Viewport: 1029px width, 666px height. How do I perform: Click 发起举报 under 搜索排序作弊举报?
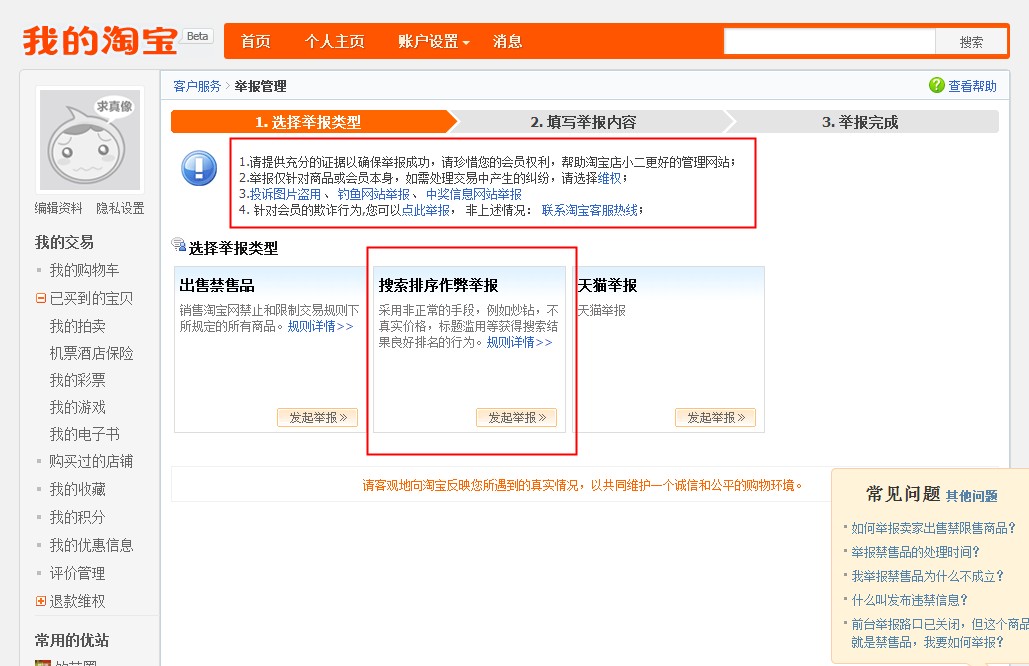(516, 418)
